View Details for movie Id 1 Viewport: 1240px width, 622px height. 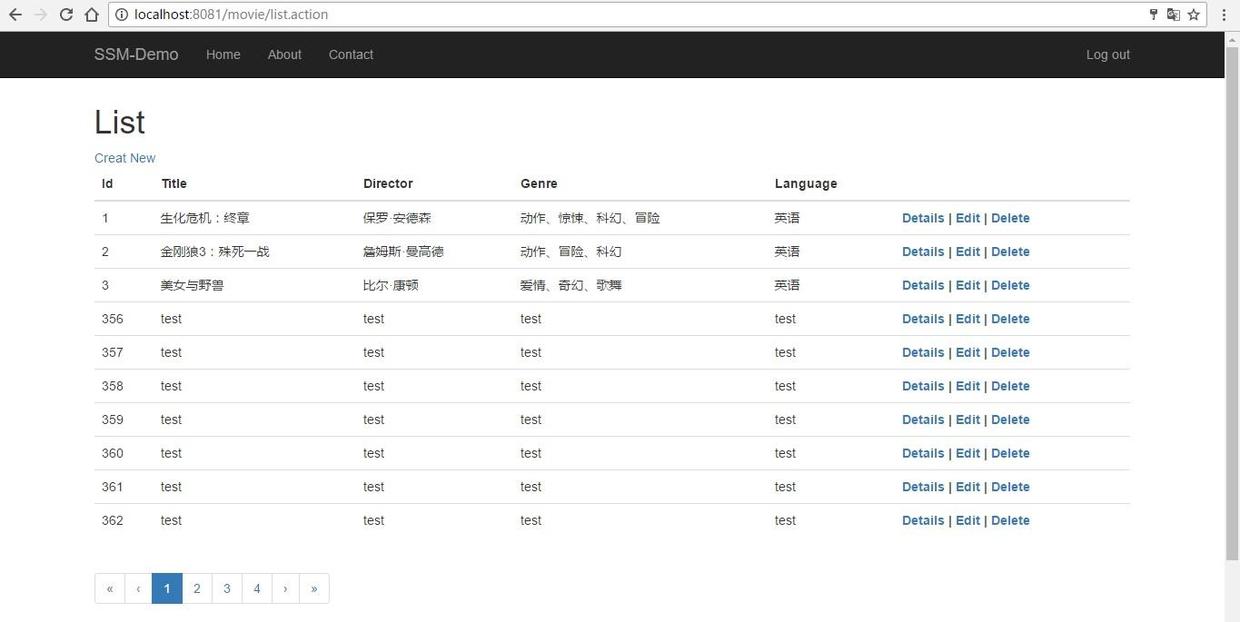pyautogui.click(x=923, y=218)
